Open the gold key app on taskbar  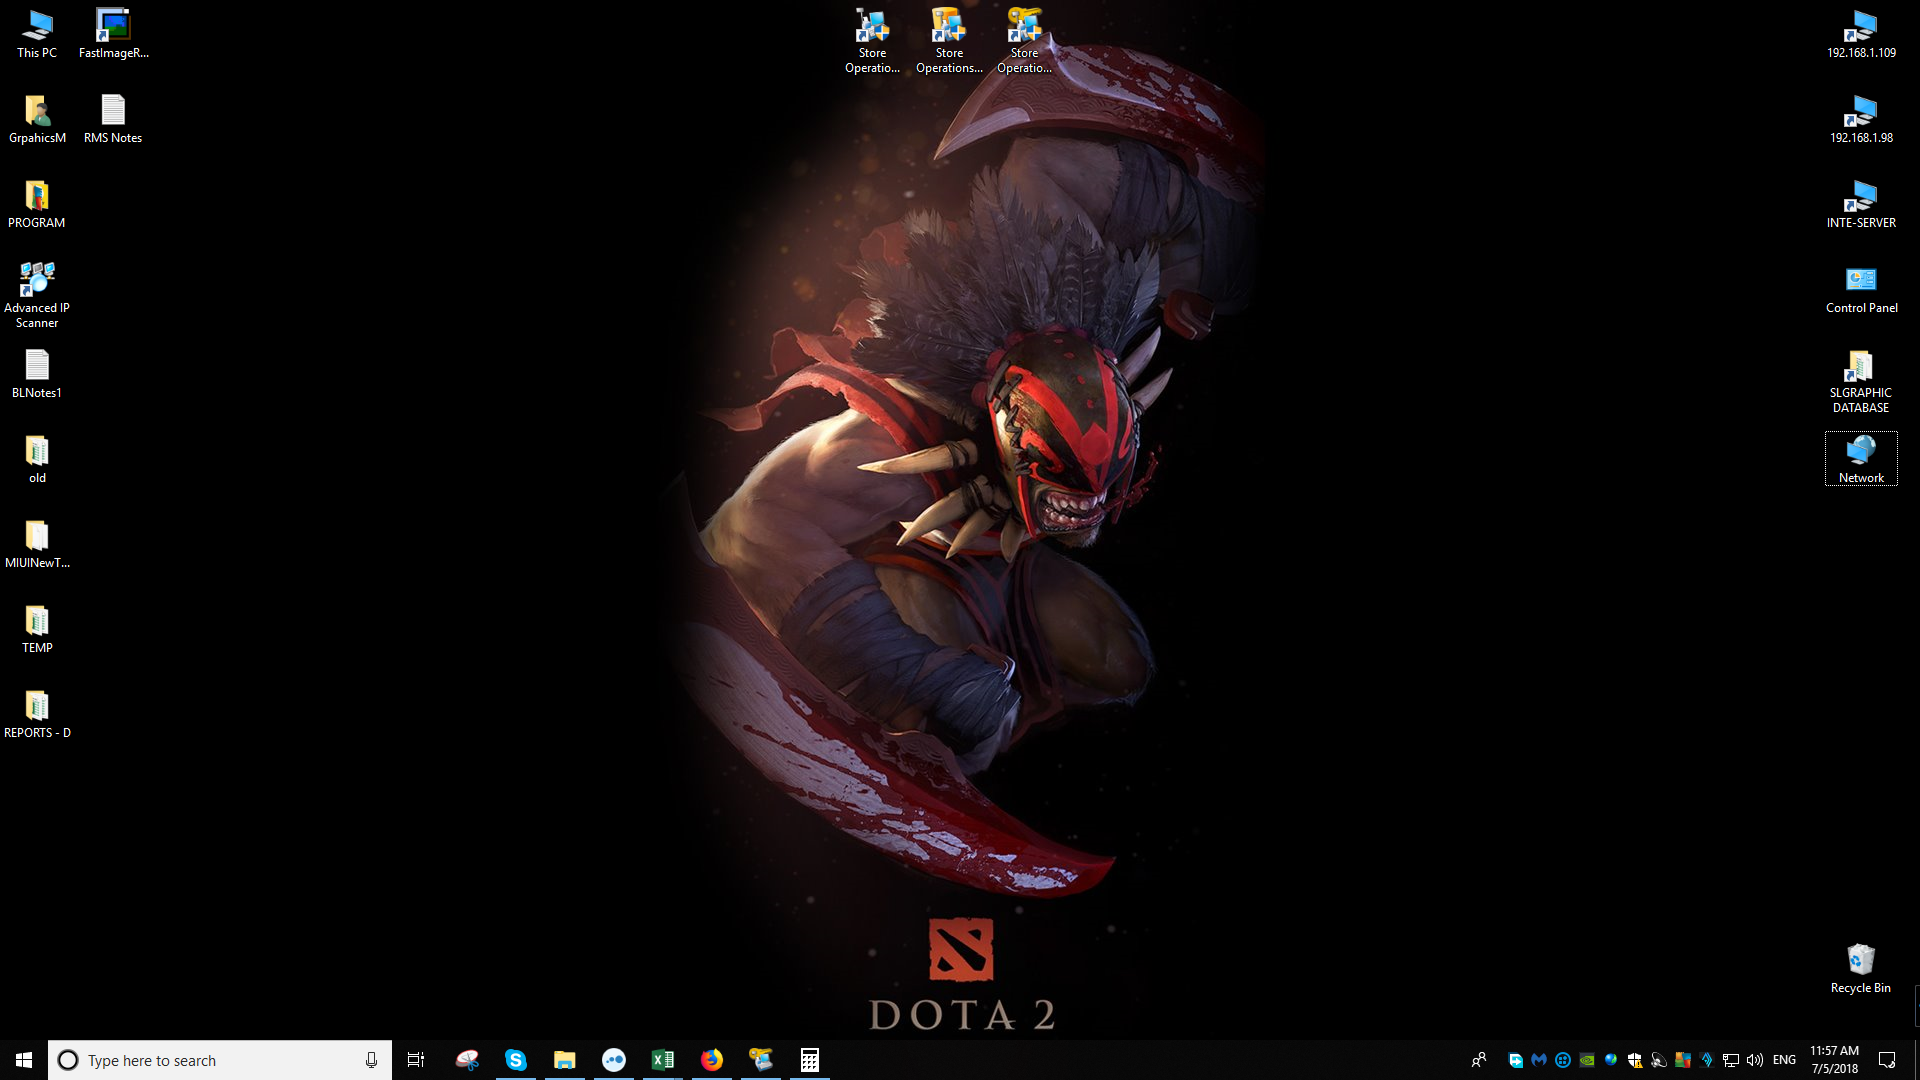[761, 1060]
